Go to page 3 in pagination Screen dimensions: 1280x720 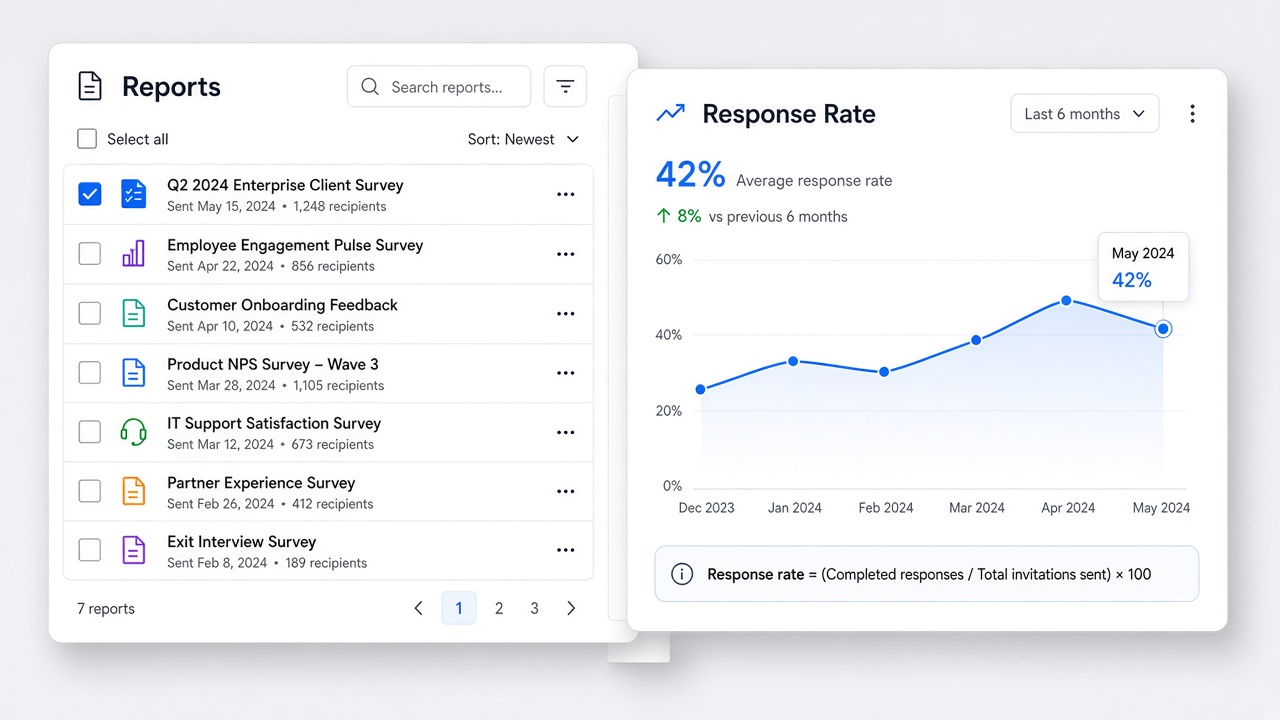535,608
